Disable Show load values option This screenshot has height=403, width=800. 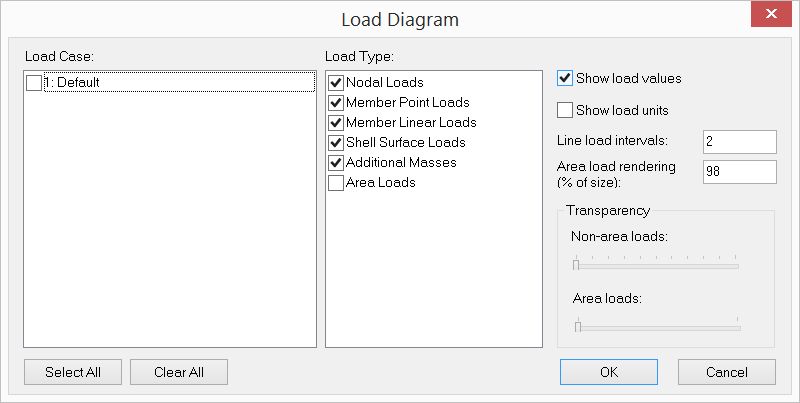point(565,78)
